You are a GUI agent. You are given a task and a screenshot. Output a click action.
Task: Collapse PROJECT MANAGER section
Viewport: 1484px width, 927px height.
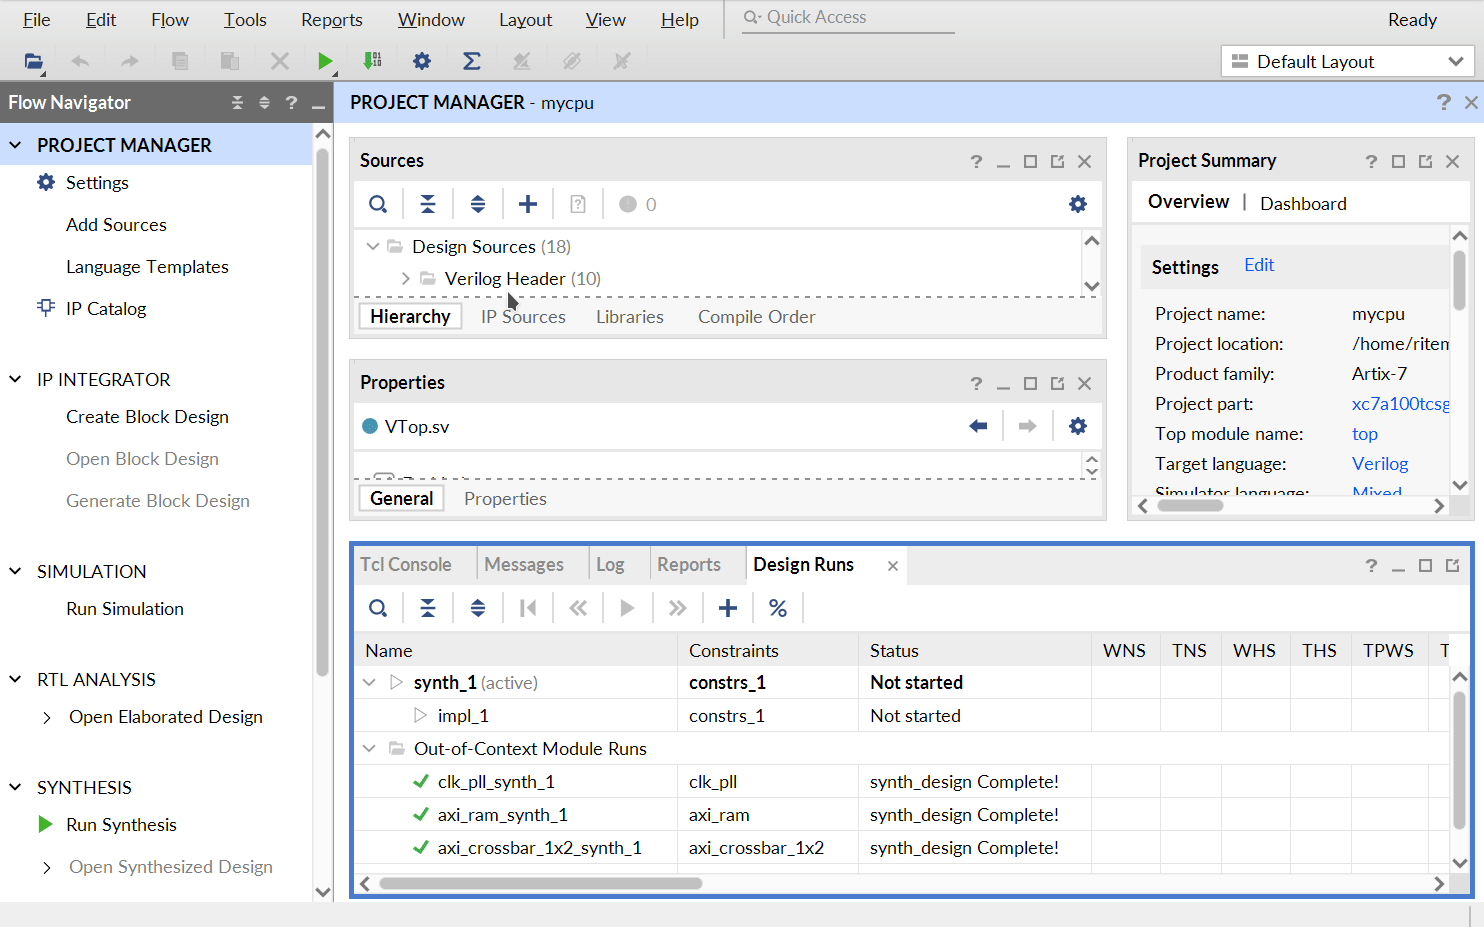click(x=15, y=145)
